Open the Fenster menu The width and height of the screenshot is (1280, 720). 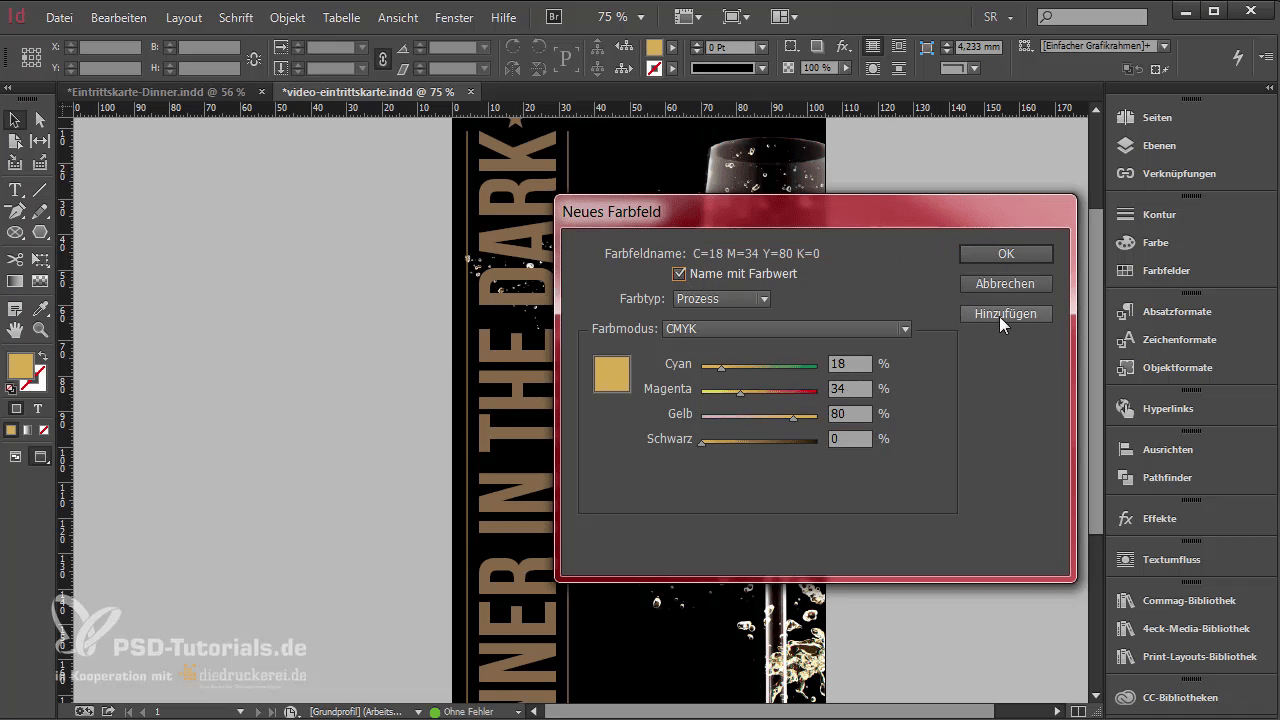(x=454, y=18)
